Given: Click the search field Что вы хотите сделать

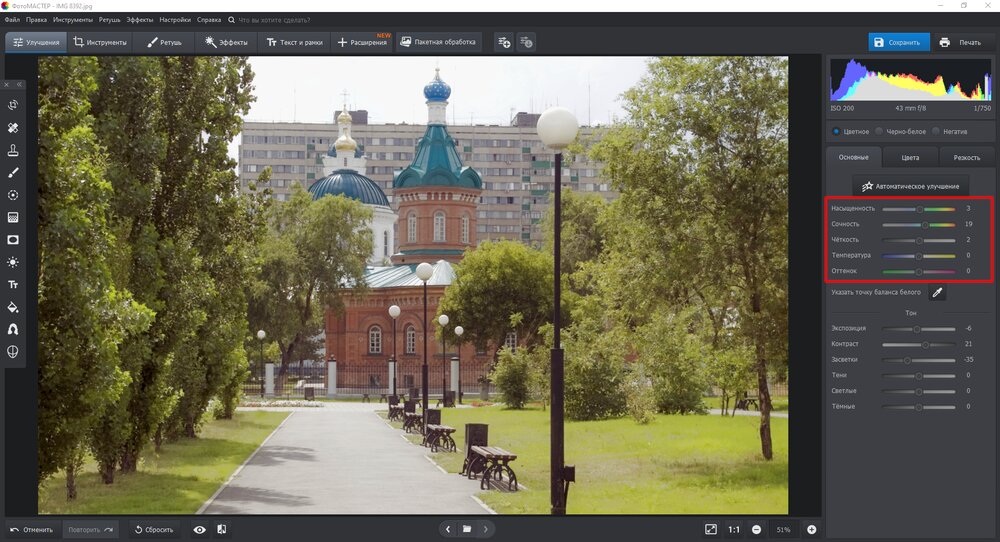Looking at the screenshot, I should (x=274, y=20).
